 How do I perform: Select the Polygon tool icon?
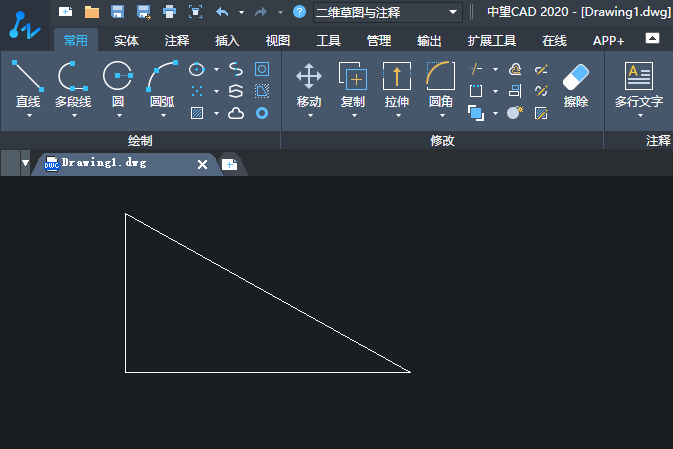(x=236, y=91)
